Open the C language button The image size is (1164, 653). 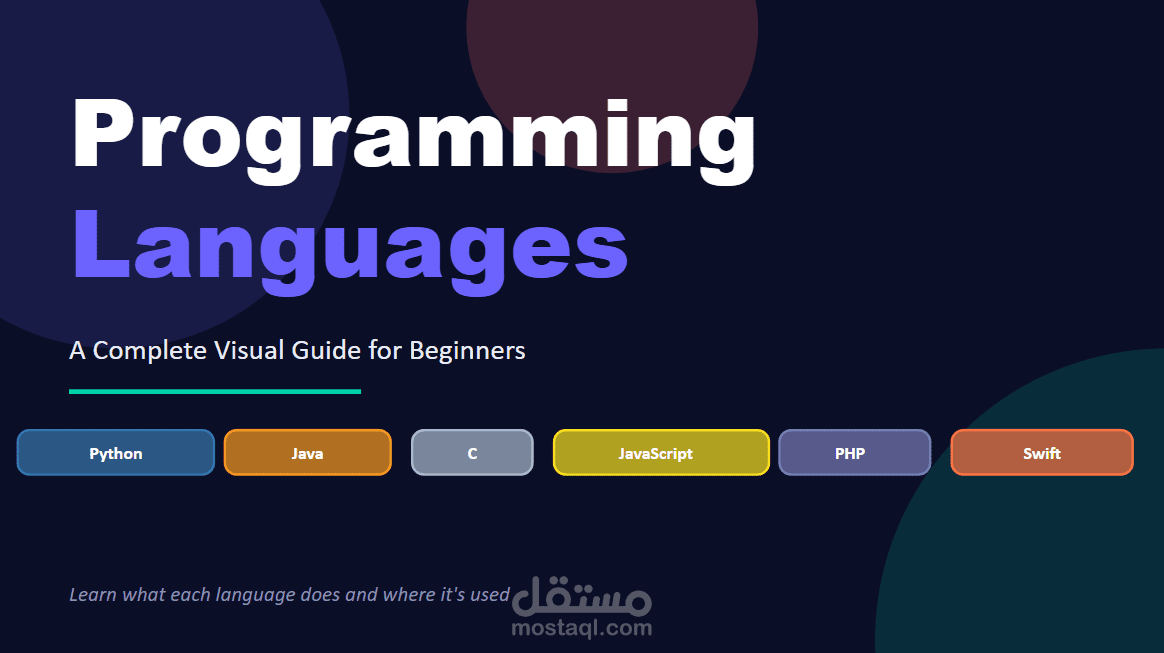click(x=472, y=453)
